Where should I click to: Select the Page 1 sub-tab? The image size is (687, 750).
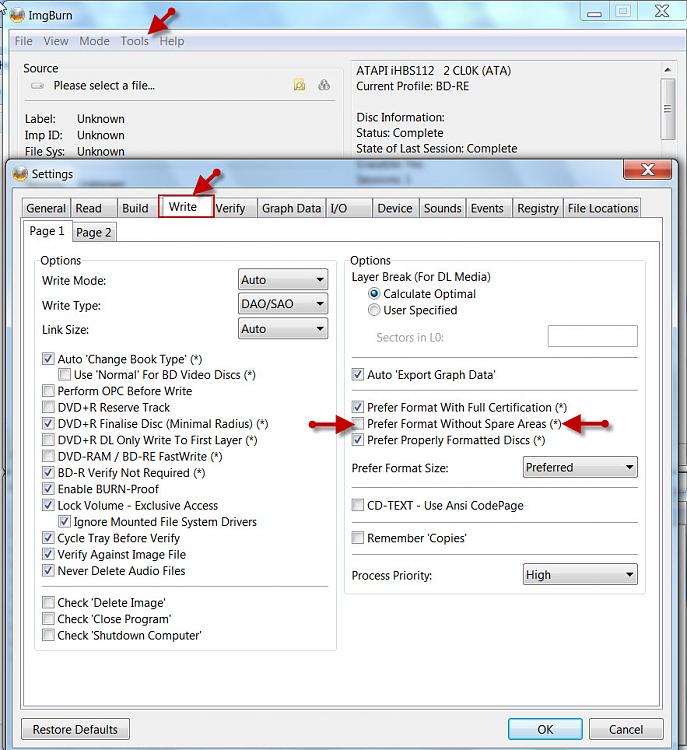47,231
